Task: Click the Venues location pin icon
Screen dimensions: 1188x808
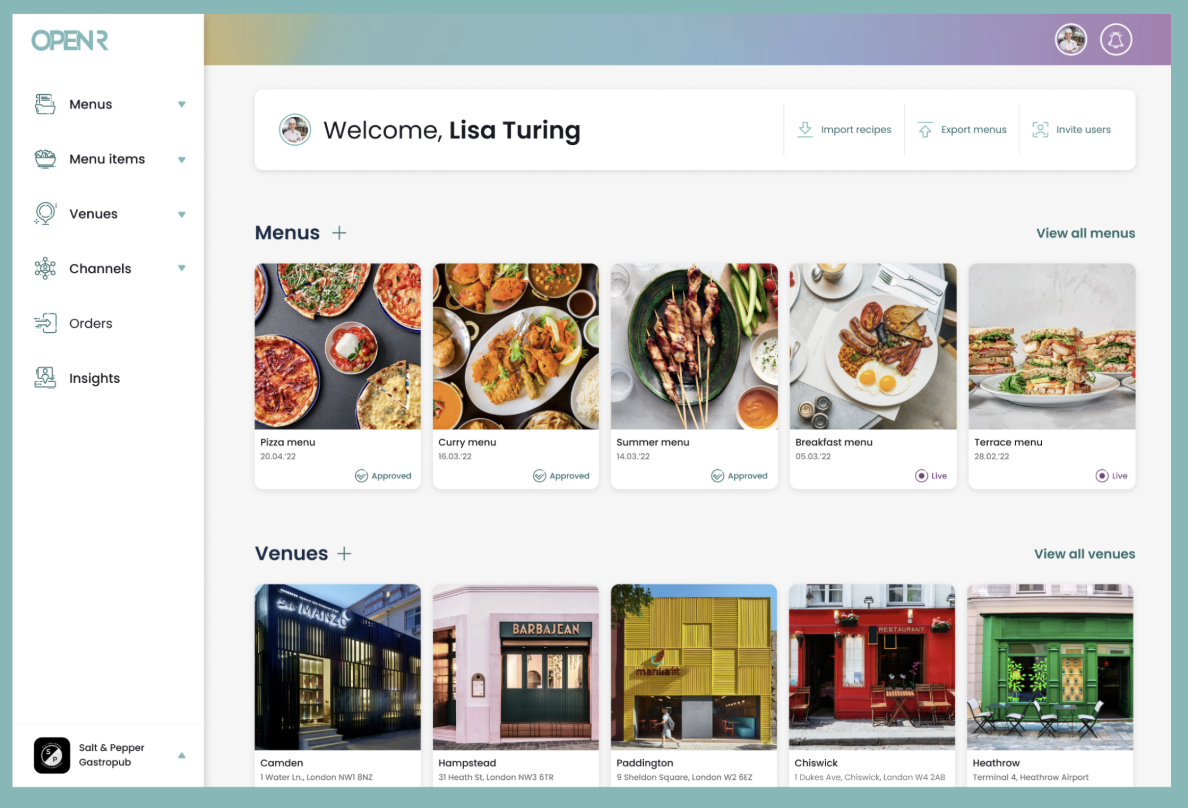Action: pos(45,214)
